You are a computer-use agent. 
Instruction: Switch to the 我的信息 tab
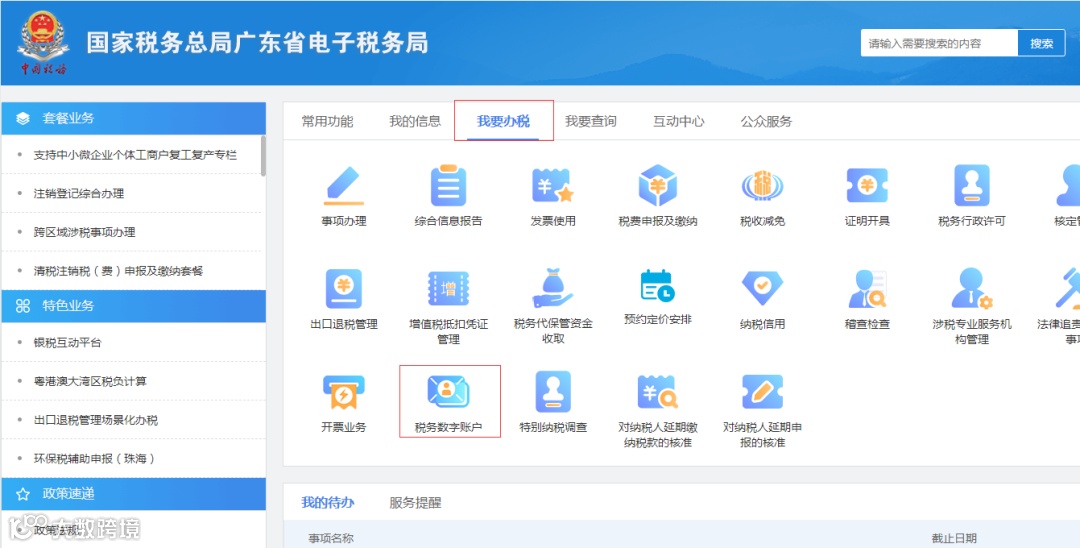coord(415,122)
